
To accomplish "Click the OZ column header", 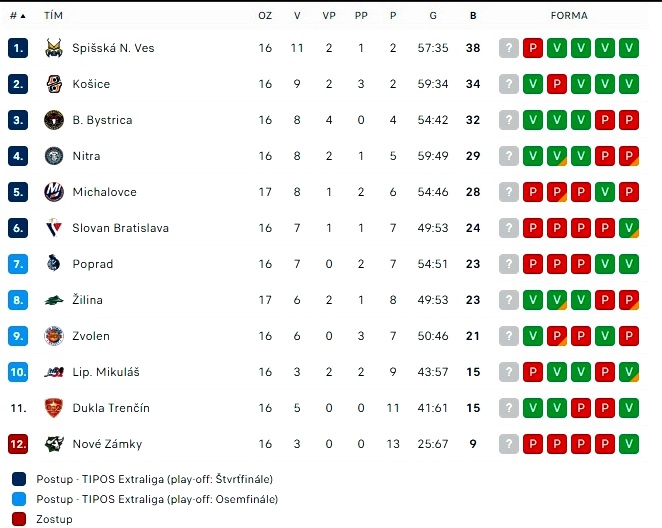I will click(265, 16).
